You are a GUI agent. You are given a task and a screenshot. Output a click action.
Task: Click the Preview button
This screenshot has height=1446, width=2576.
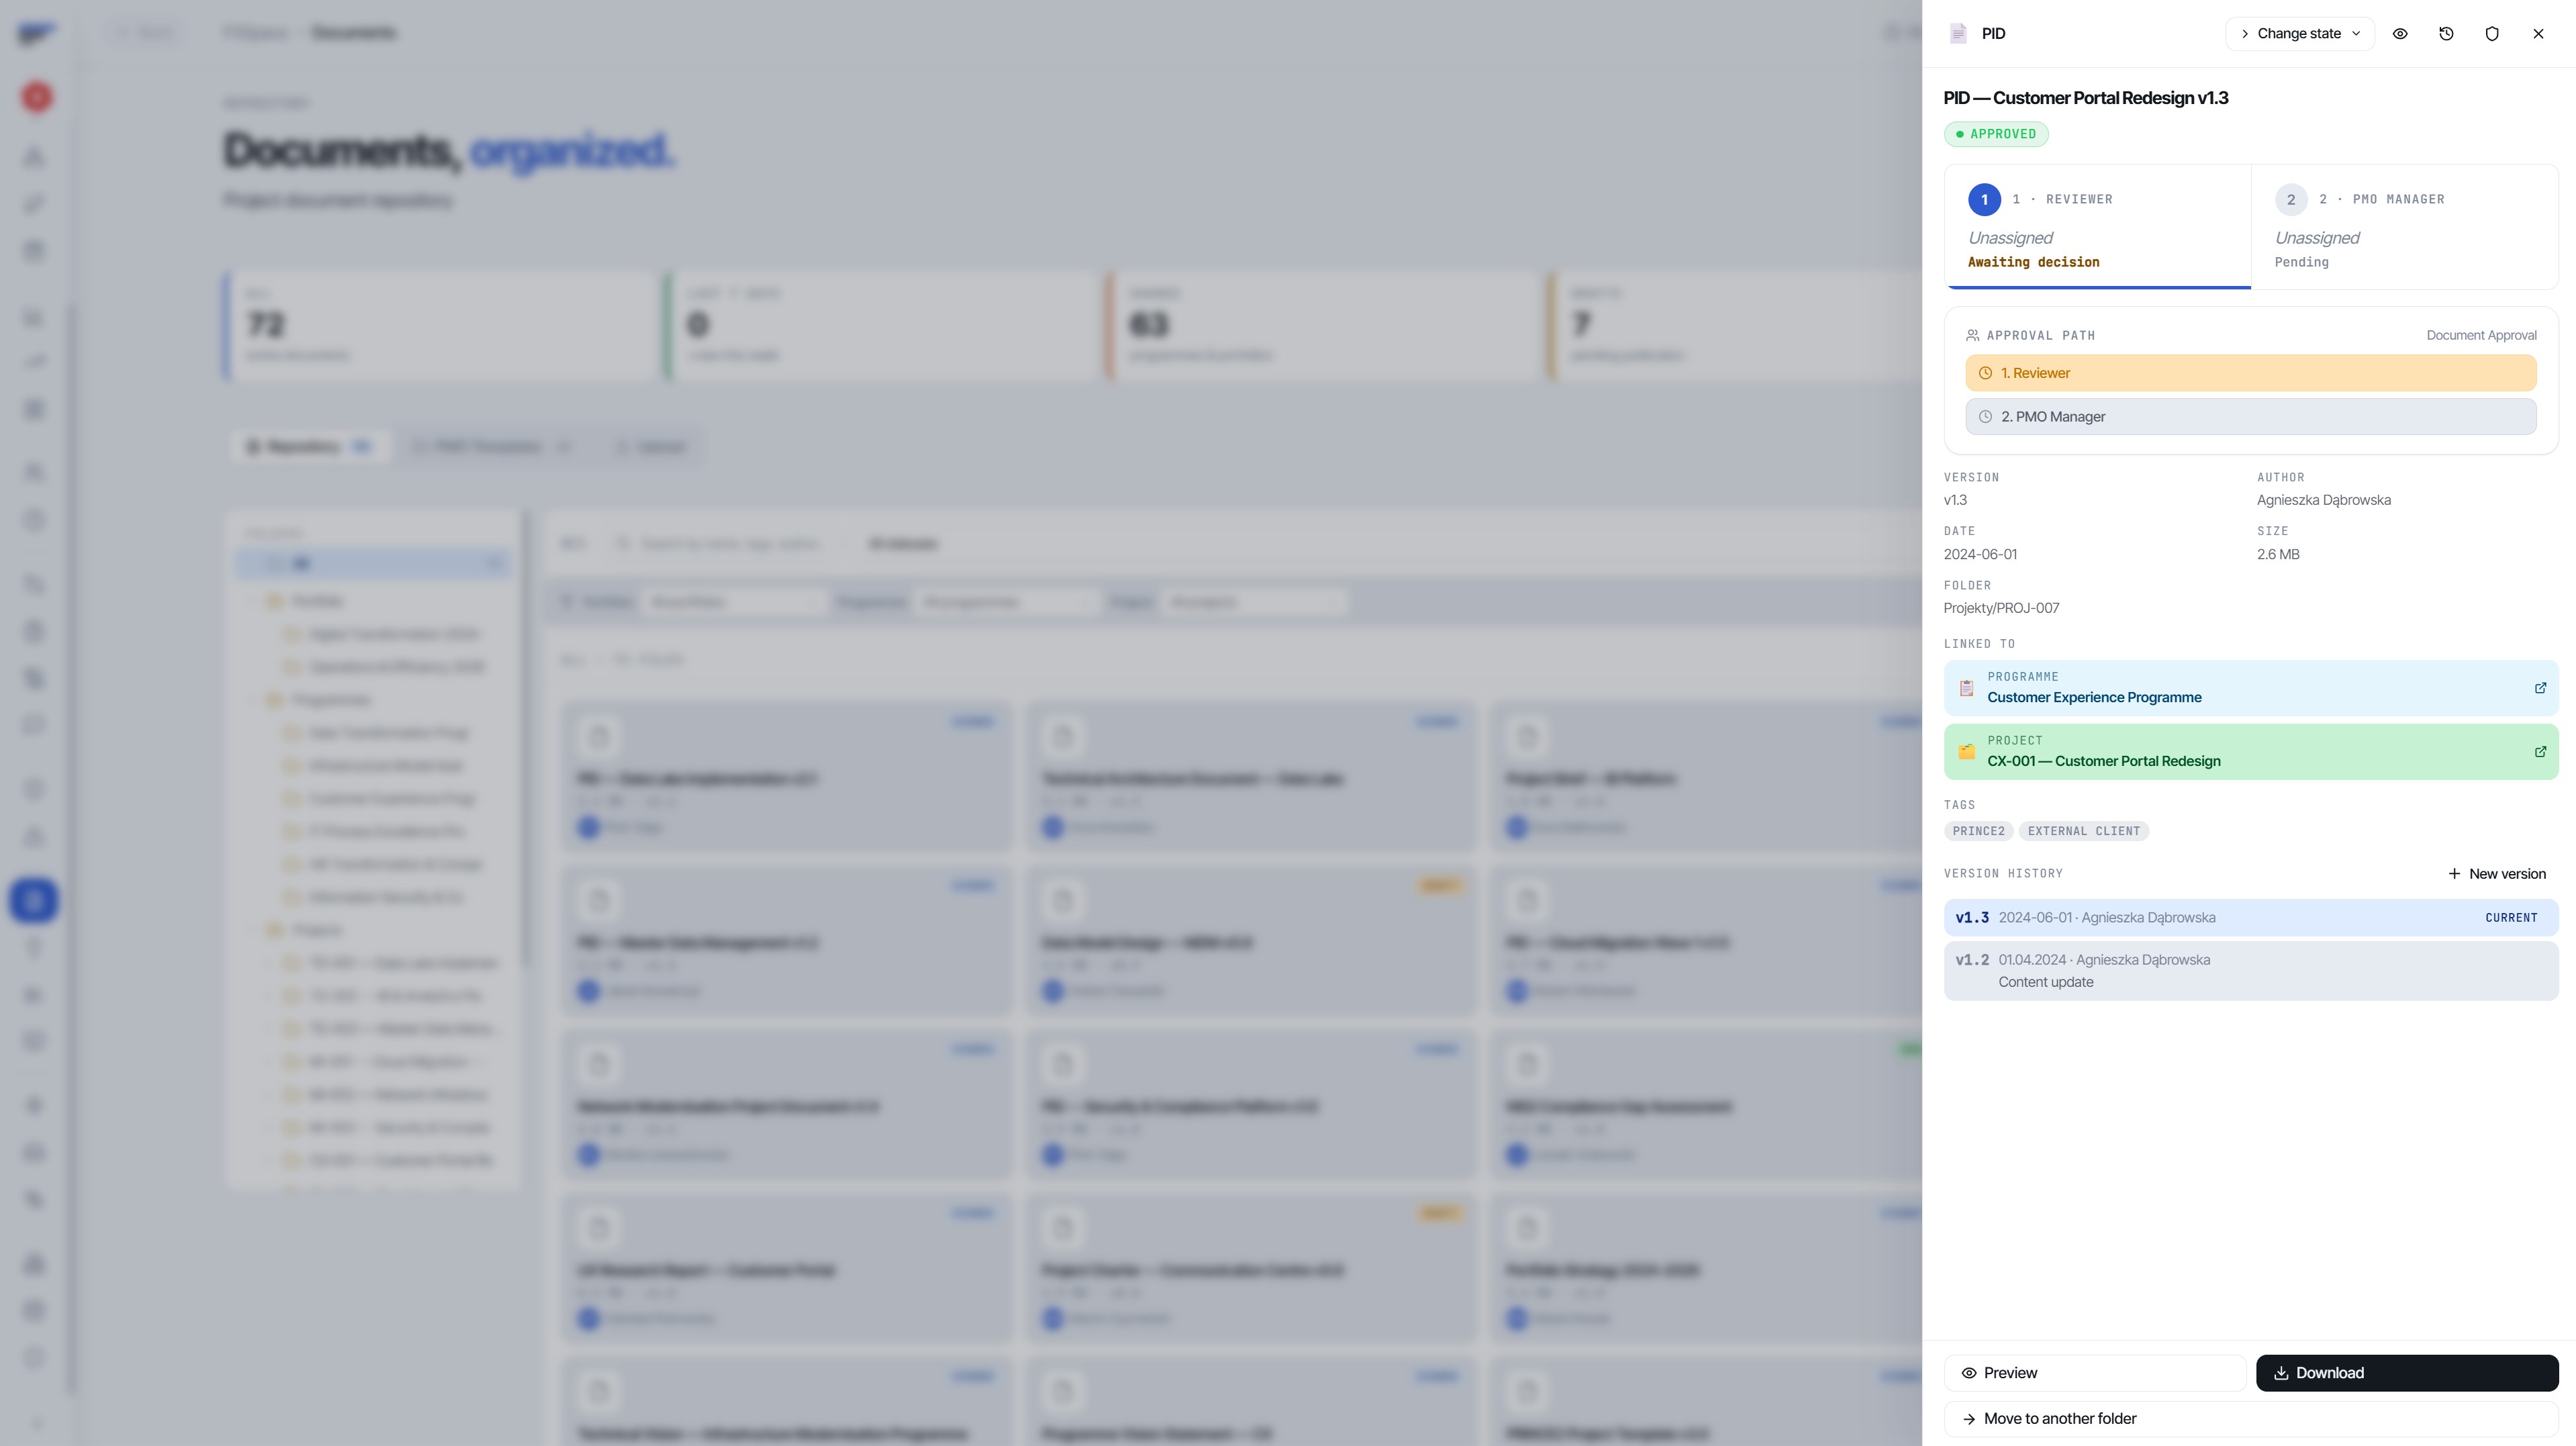(x=2094, y=1373)
